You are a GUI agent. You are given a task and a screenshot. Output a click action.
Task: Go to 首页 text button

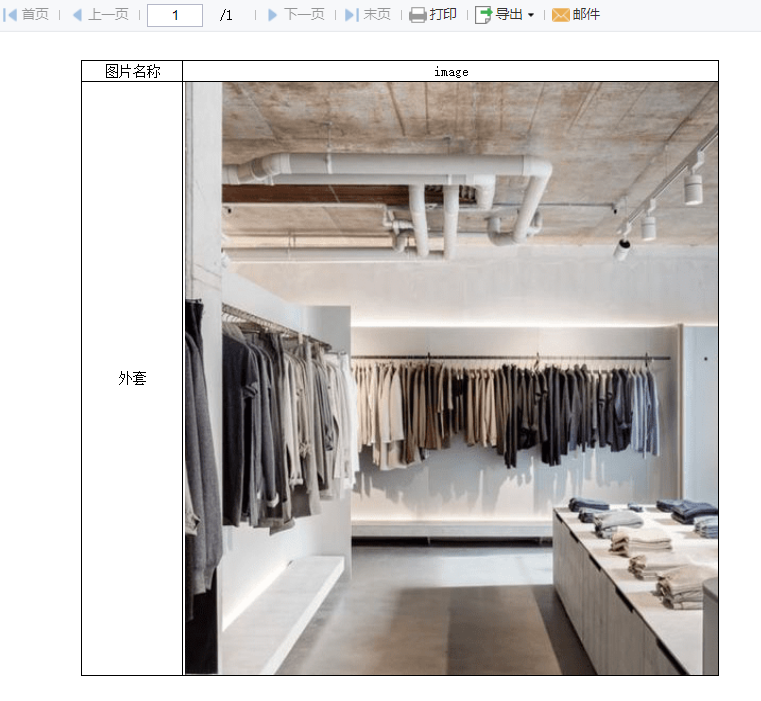(35, 15)
